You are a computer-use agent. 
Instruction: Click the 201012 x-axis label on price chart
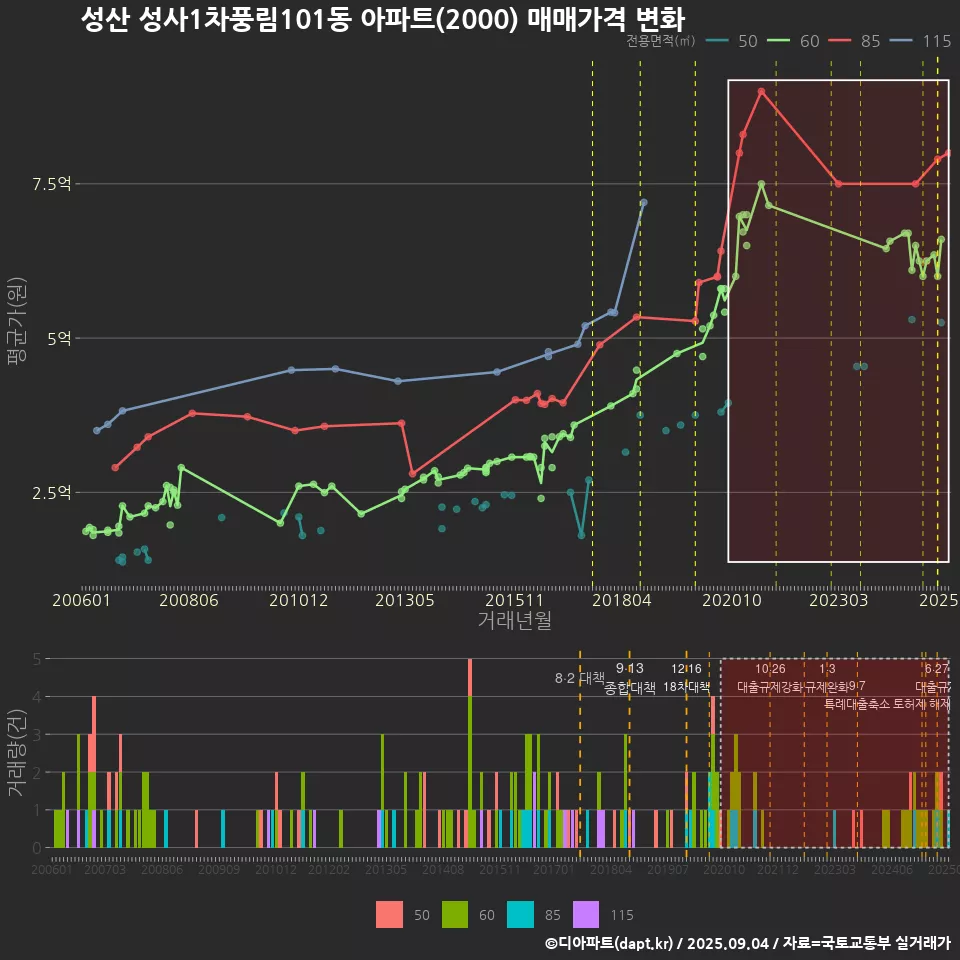[x=299, y=600]
